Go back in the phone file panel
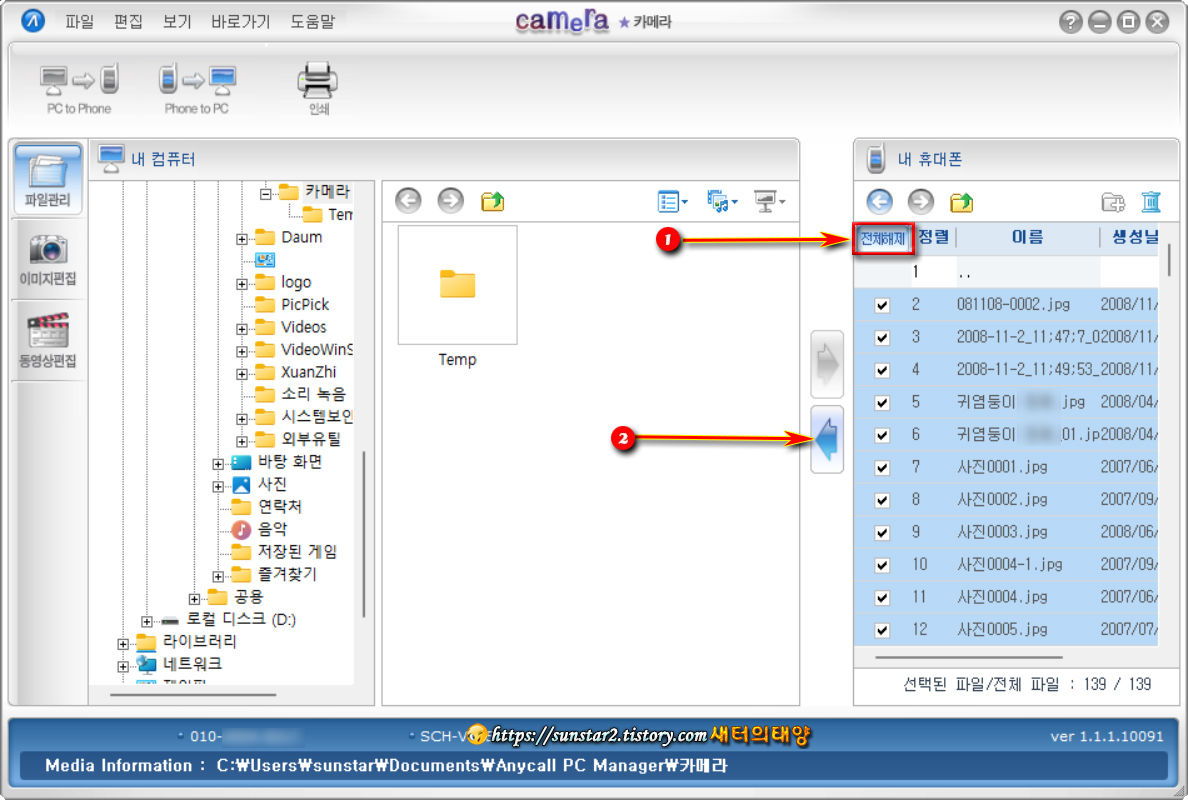 [x=880, y=202]
